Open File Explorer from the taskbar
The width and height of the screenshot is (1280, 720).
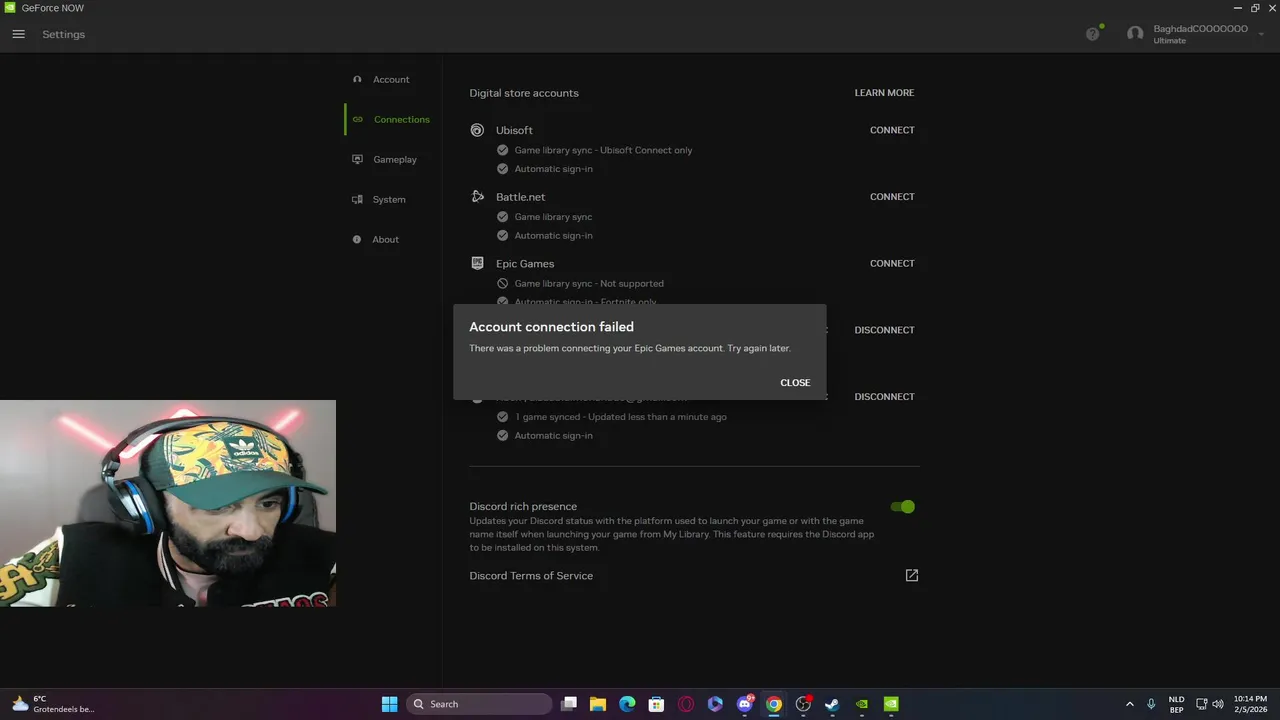[x=598, y=704]
